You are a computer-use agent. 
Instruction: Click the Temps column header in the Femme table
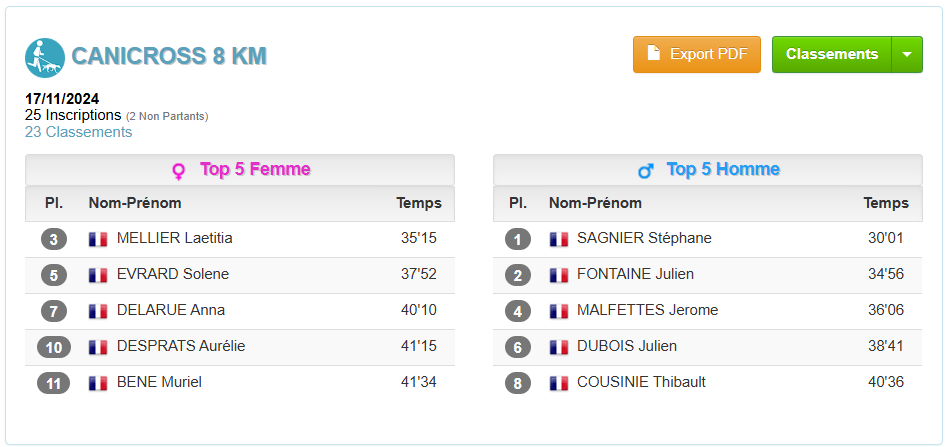(419, 203)
